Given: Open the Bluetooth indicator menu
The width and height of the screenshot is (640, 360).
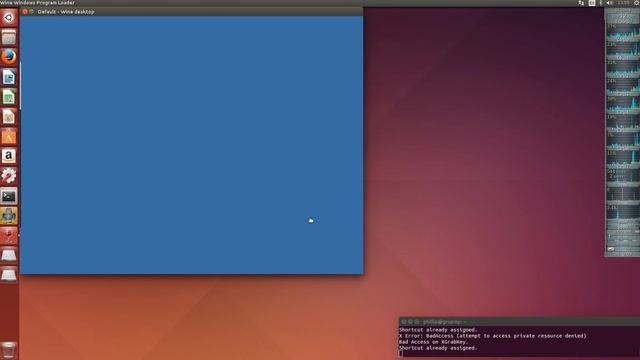Looking at the screenshot, I should pos(601,3).
